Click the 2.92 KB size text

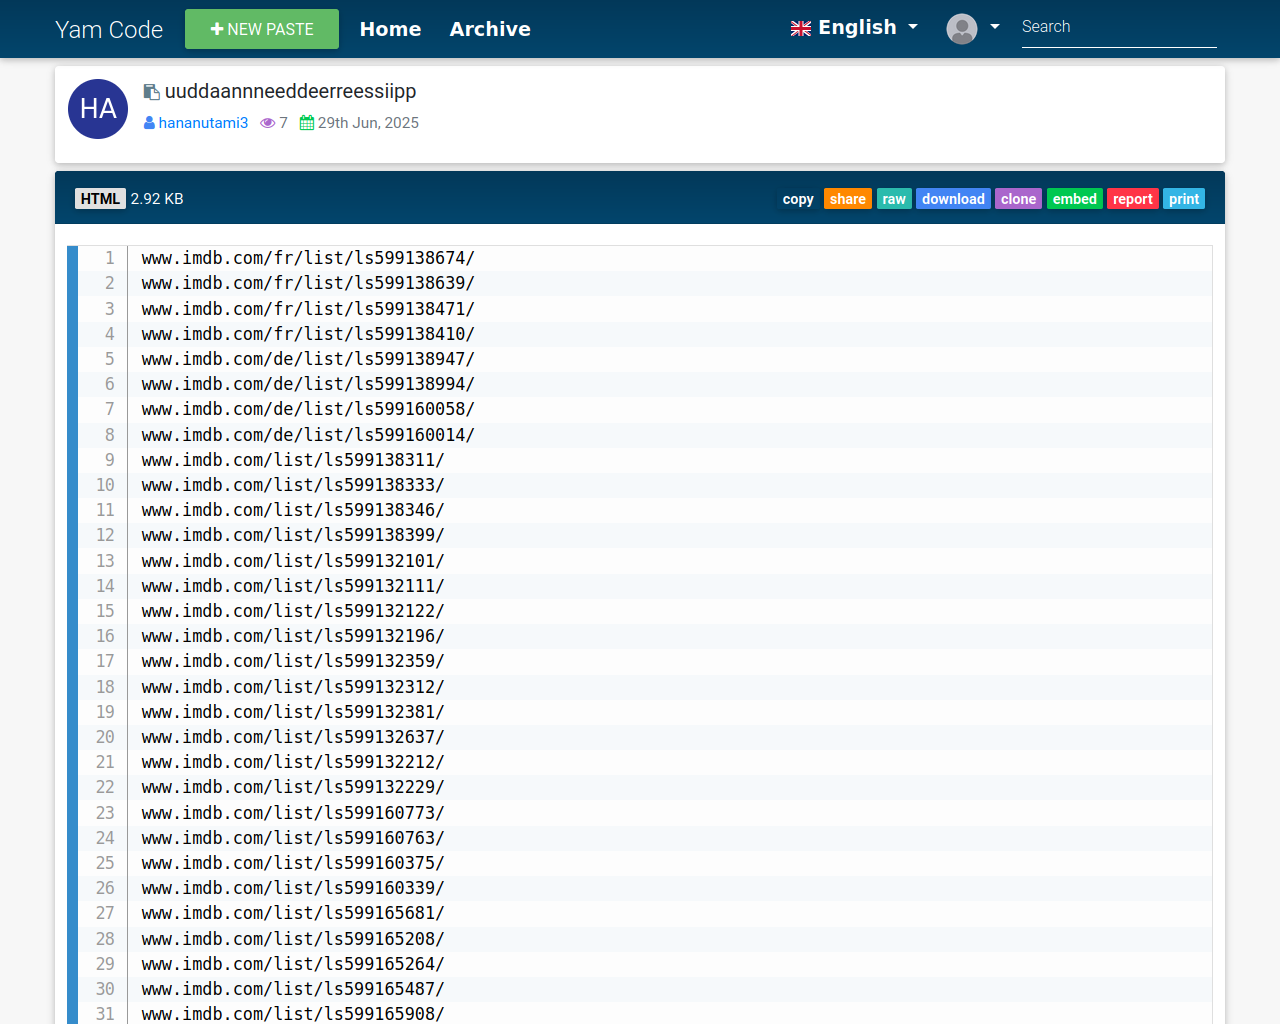coord(157,199)
